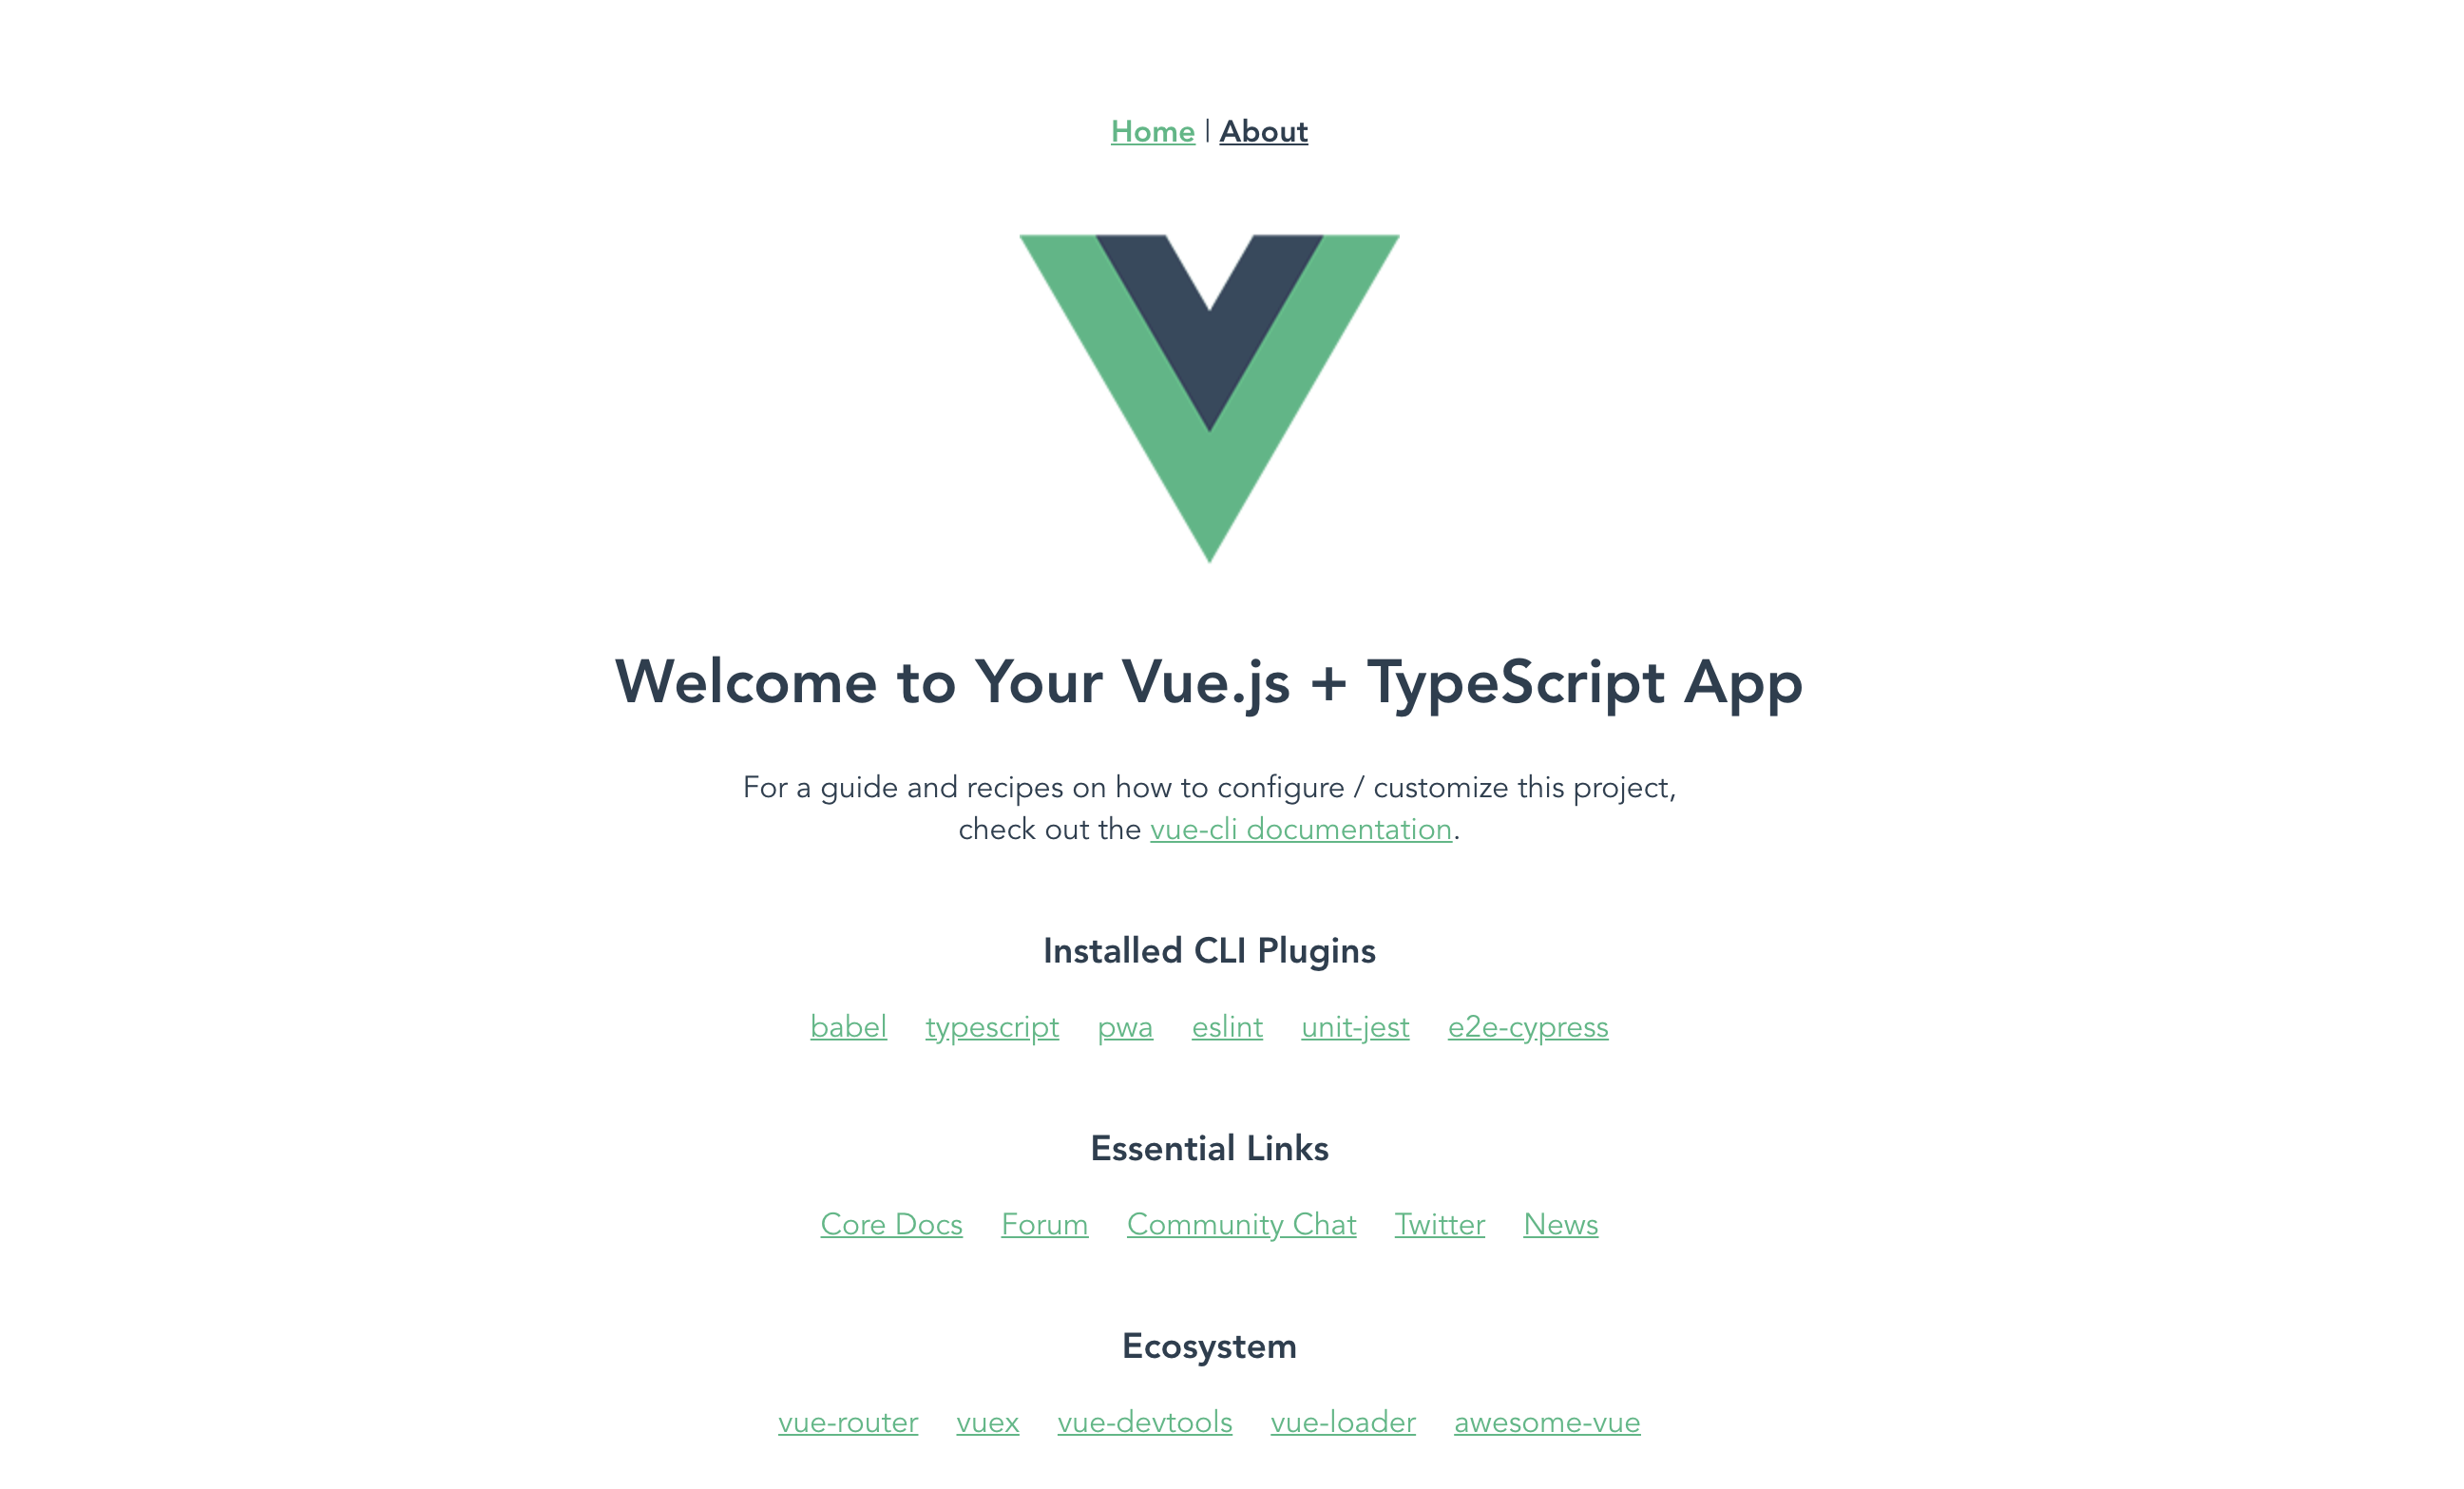
Task: Open the vue-cli documentation link
Action: pos(1299,829)
